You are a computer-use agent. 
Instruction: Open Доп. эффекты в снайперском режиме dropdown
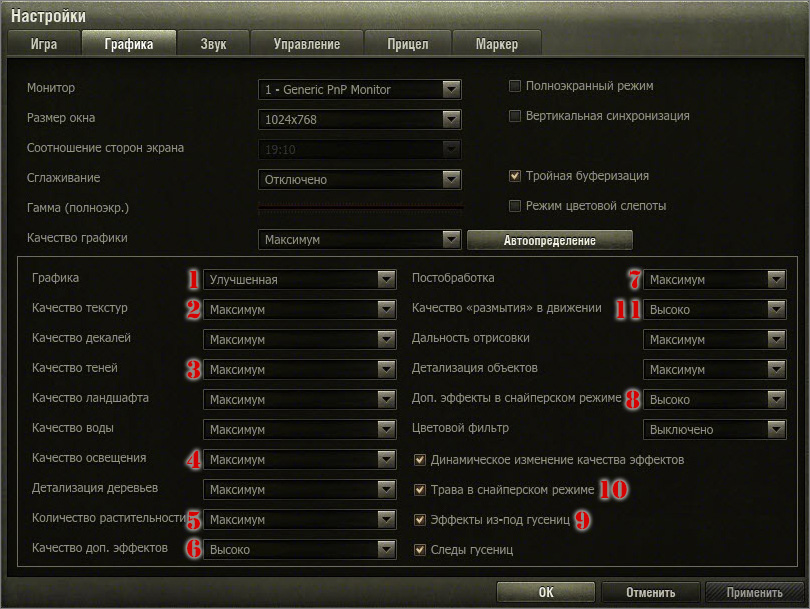pyautogui.click(x=715, y=399)
